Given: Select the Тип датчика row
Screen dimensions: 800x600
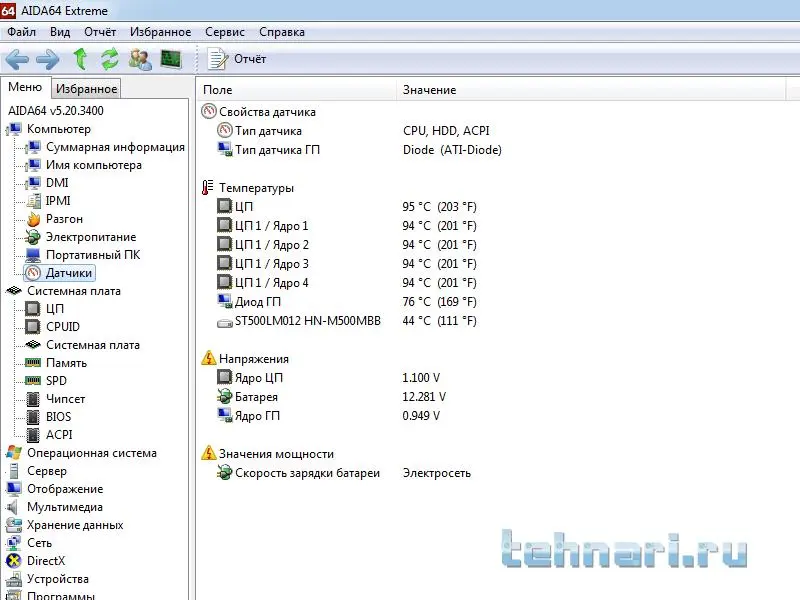Looking at the screenshot, I should point(352,131).
